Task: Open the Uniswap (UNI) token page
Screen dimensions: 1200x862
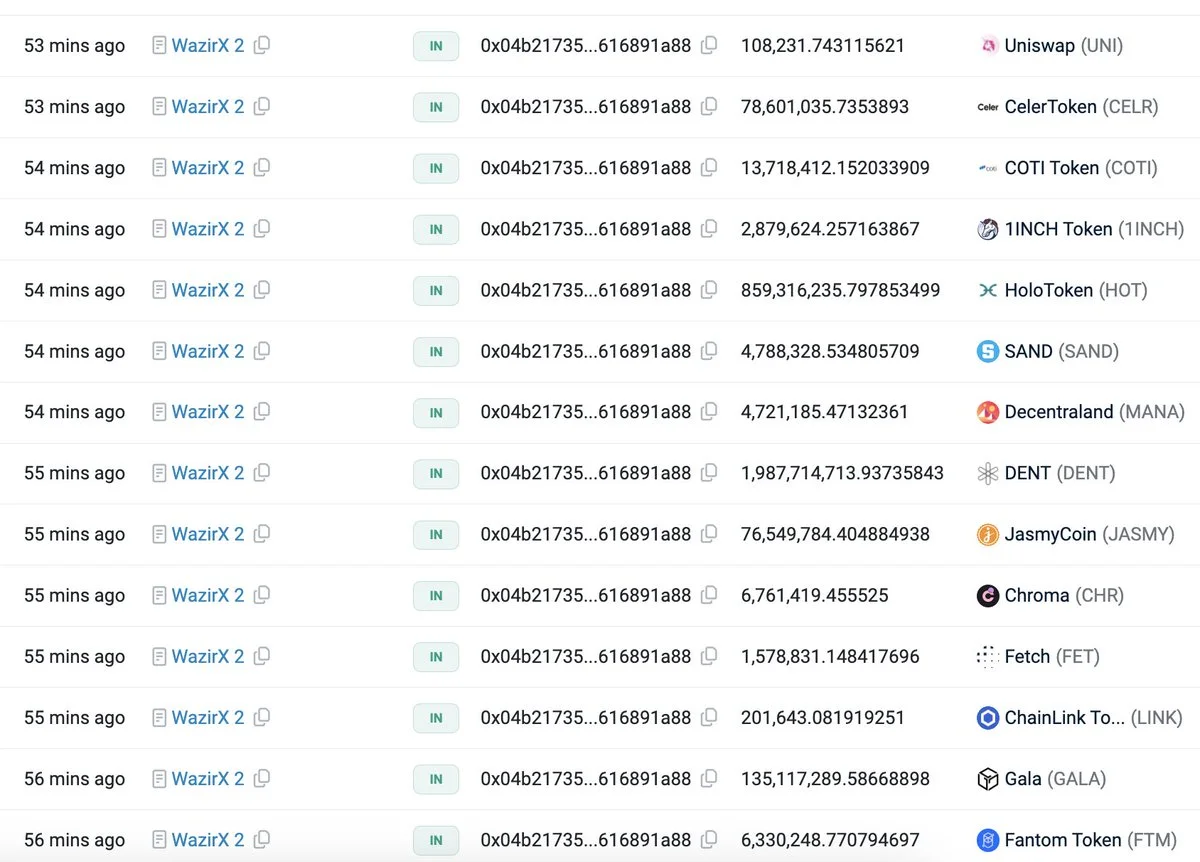Action: 1064,45
